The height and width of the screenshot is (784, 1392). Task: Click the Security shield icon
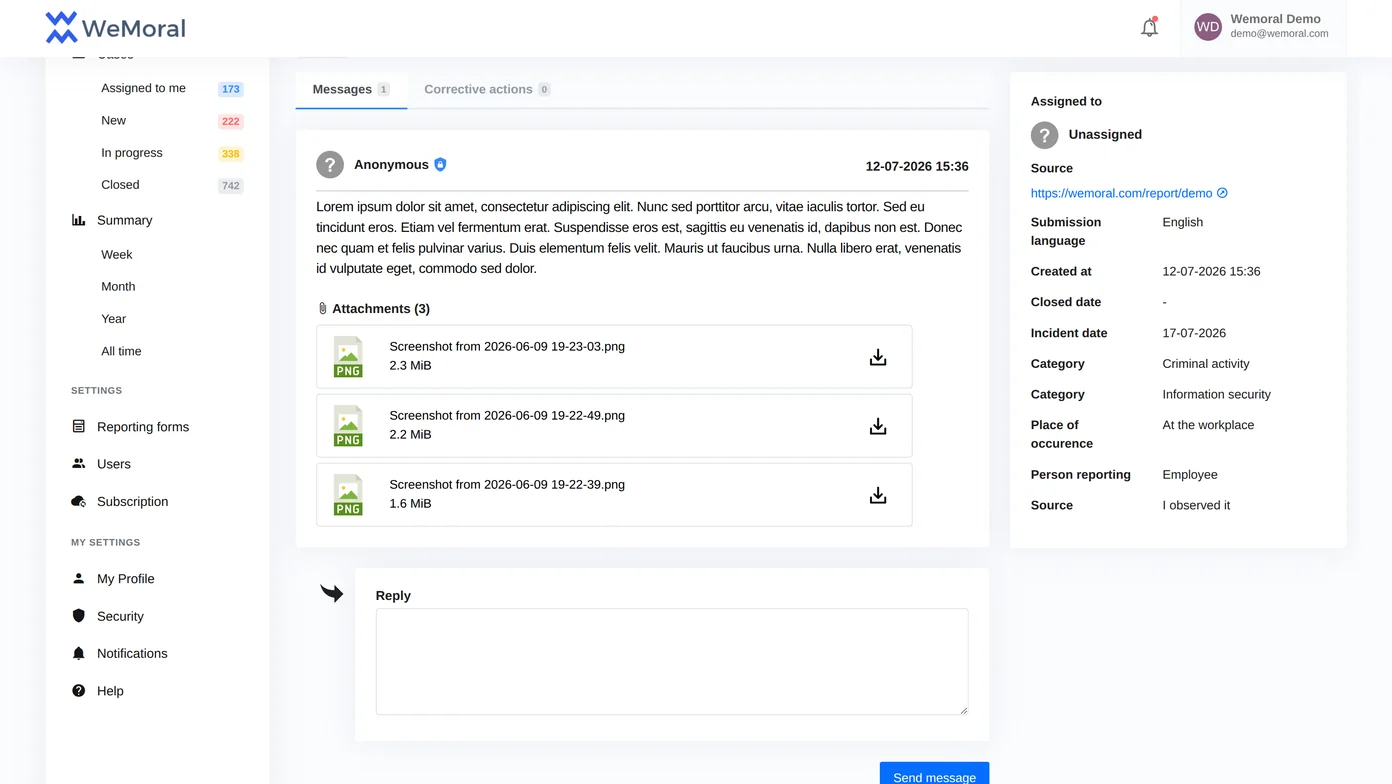coord(79,616)
